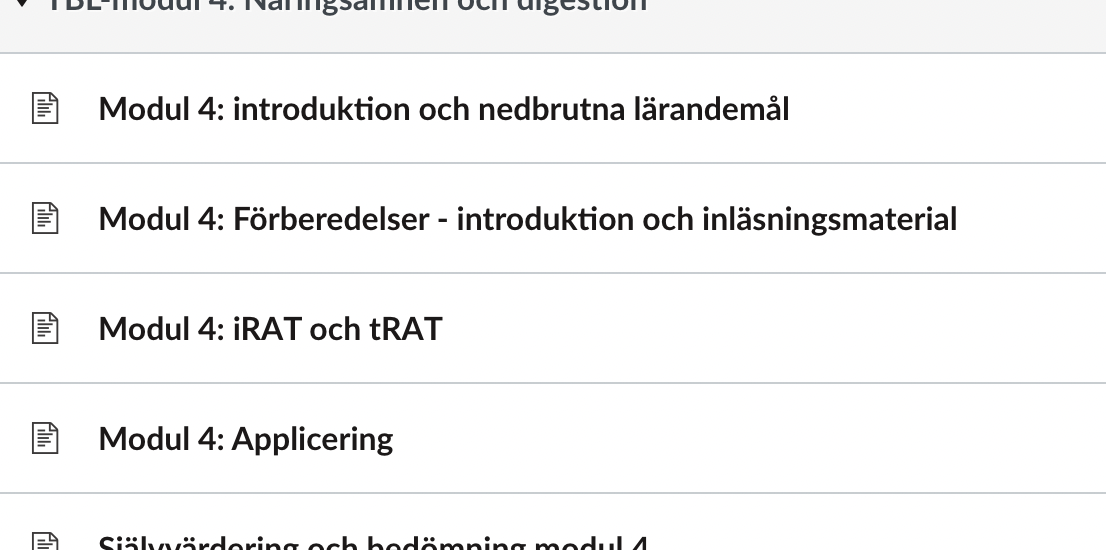Viewport: 1106px width, 550px height.
Task: Open Modul 4: introduktion och nedbrutna lärandemål
Action: (444, 109)
